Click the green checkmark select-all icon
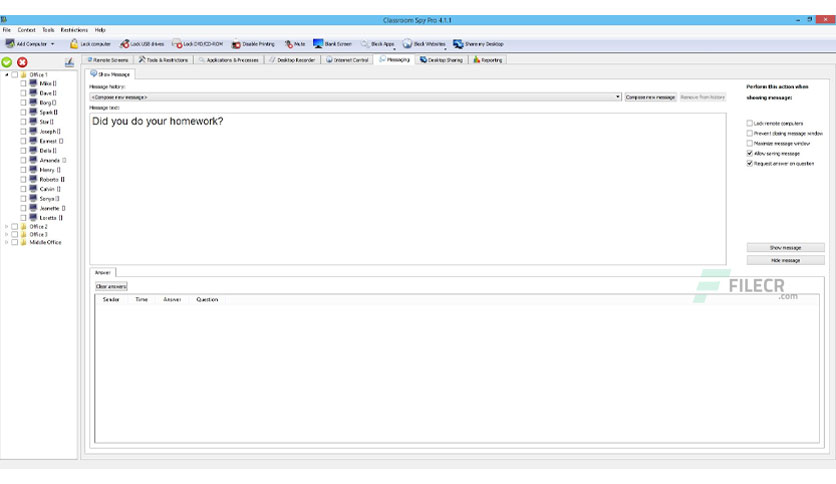This screenshot has width=836, height=484. 7,62
